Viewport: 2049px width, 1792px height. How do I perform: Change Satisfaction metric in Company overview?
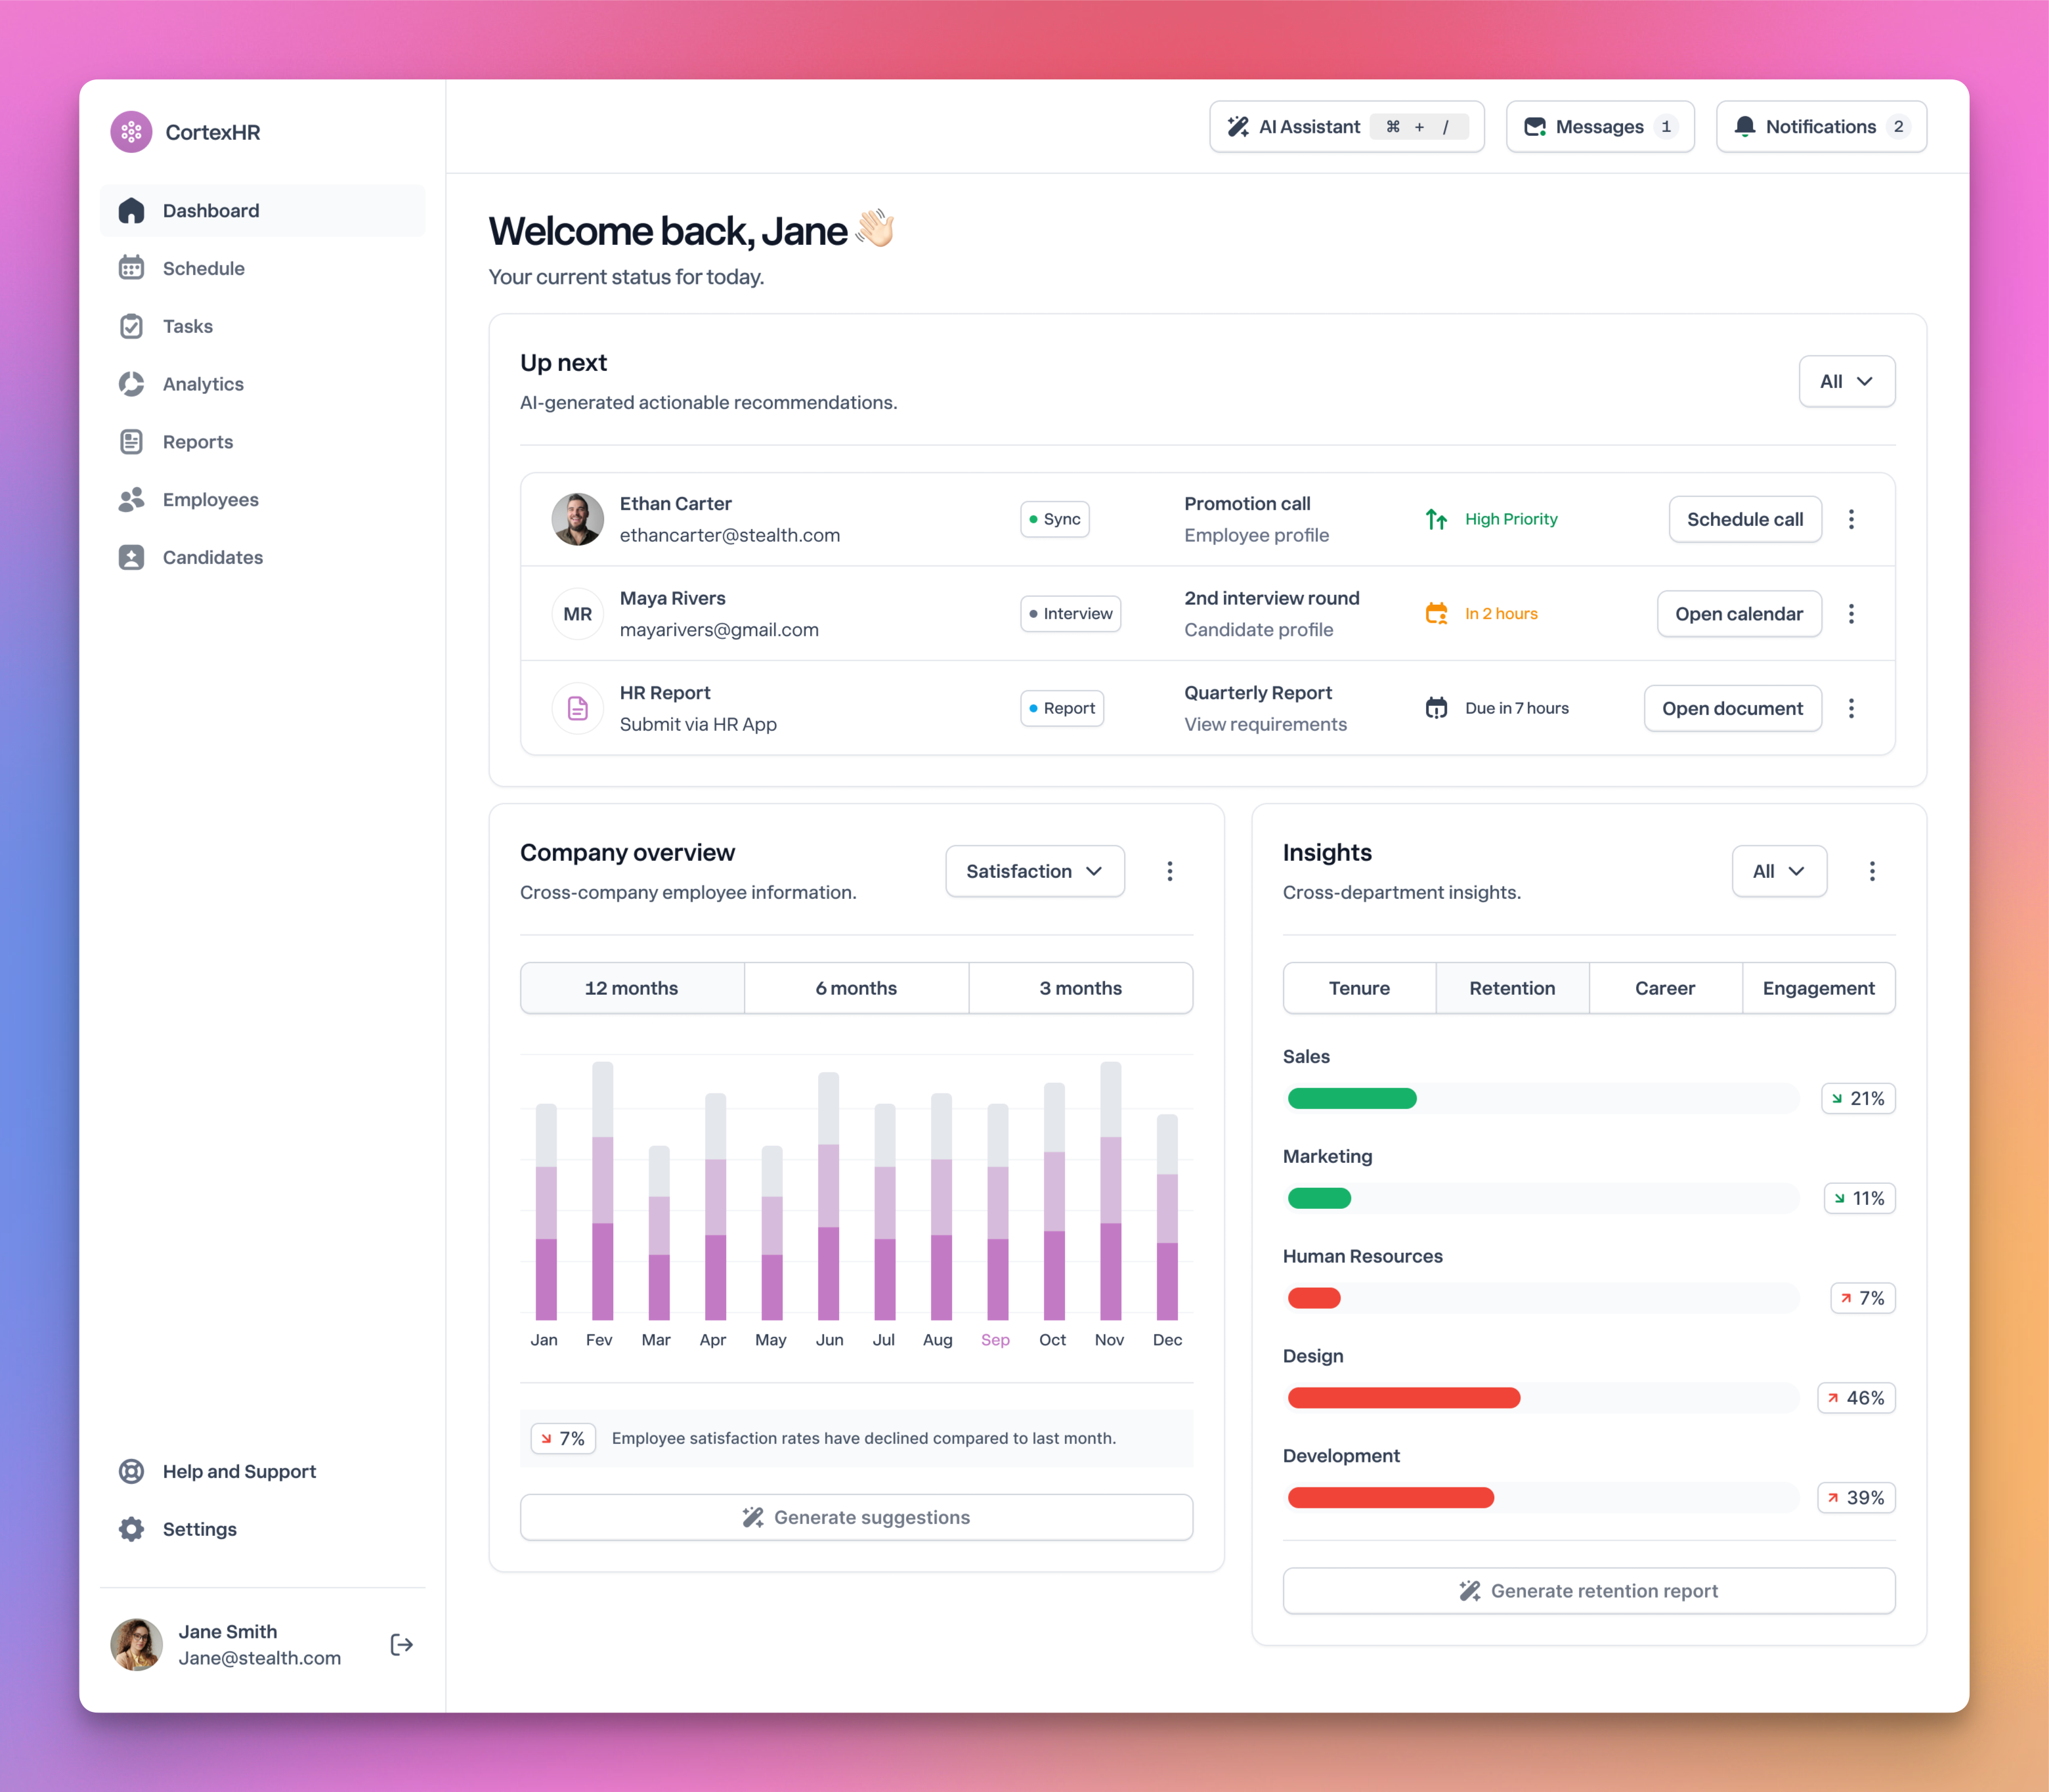pyautogui.click(x=1034, y=871)
